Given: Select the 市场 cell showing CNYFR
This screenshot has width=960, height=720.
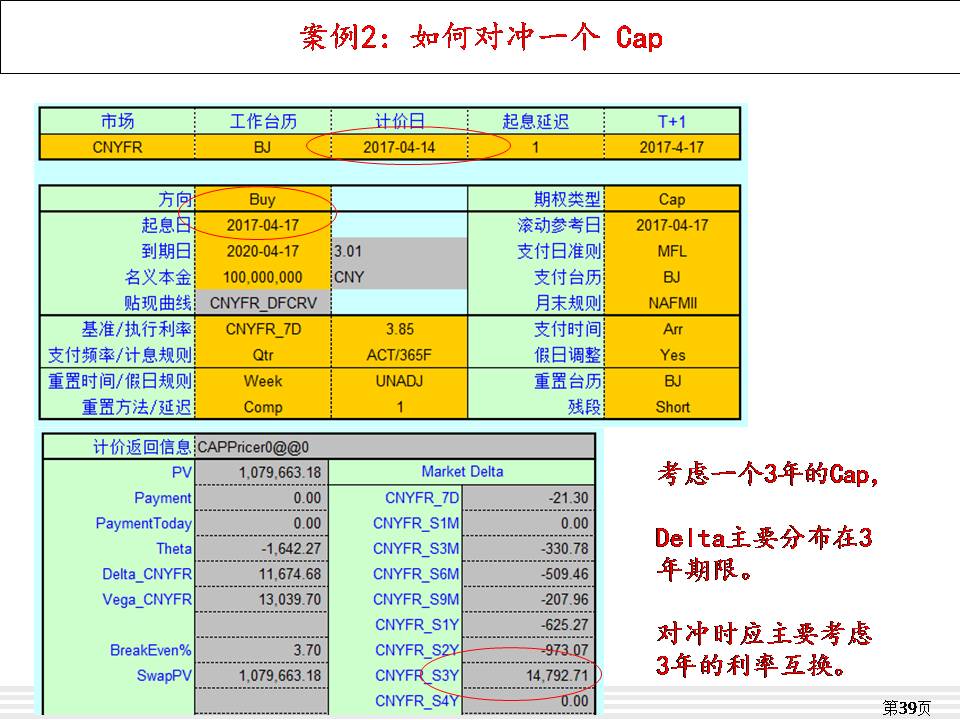Looking at the screenshot, I should coord(117,147).
